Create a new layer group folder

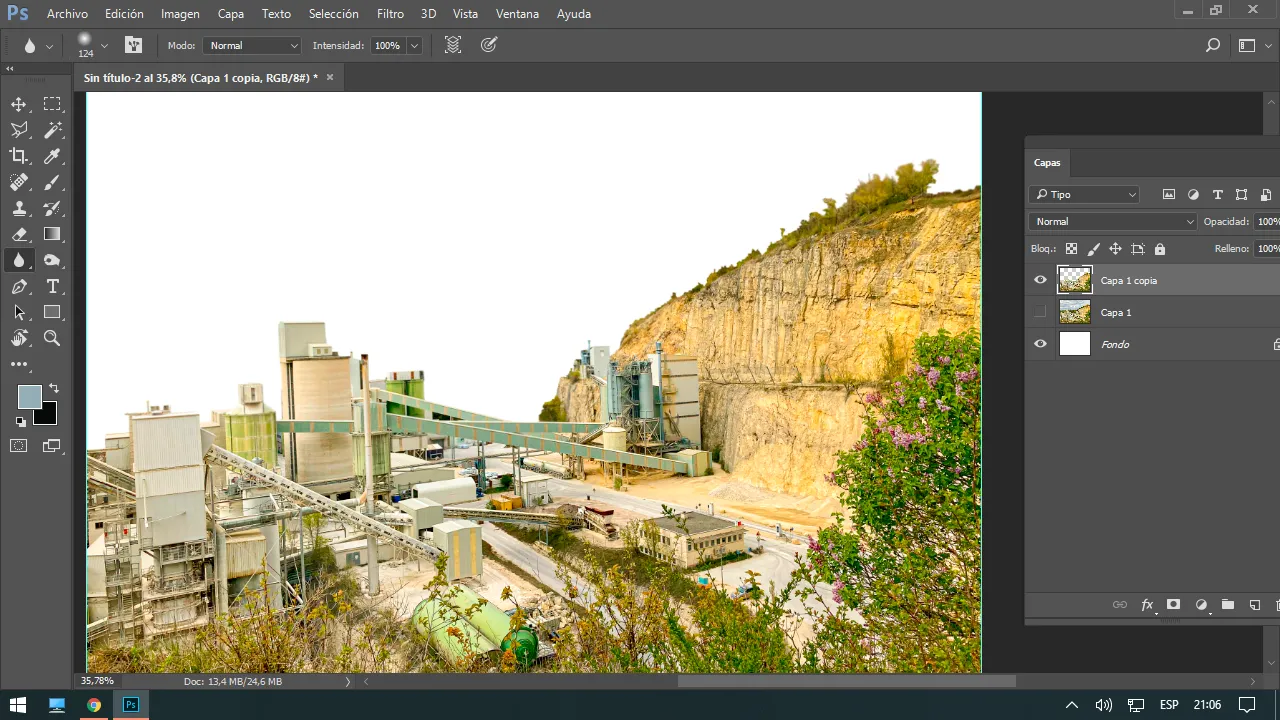coord(1228,605)
